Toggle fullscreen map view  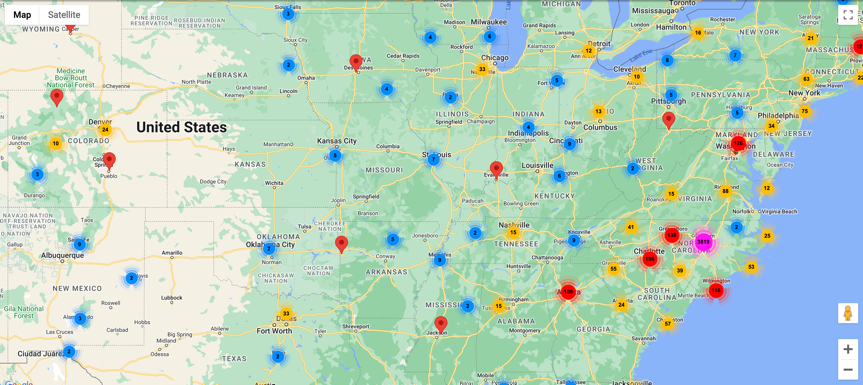[848, 15]
